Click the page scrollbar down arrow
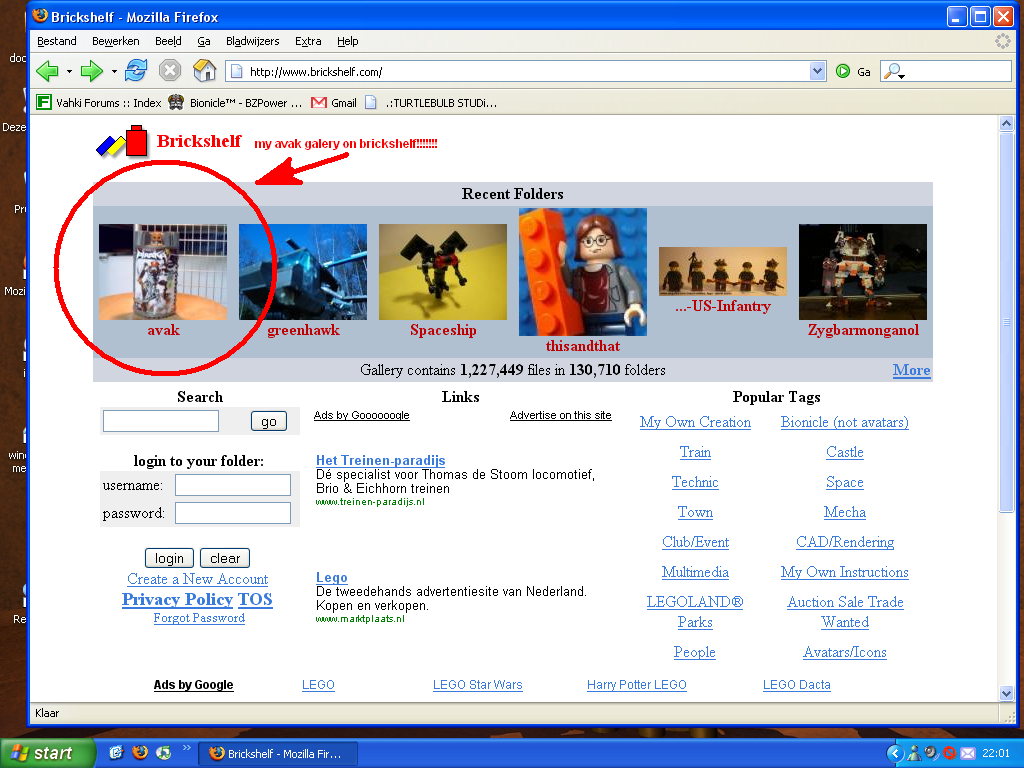The width and height of the screenshot is (1024, 768). coord(1006,693)
